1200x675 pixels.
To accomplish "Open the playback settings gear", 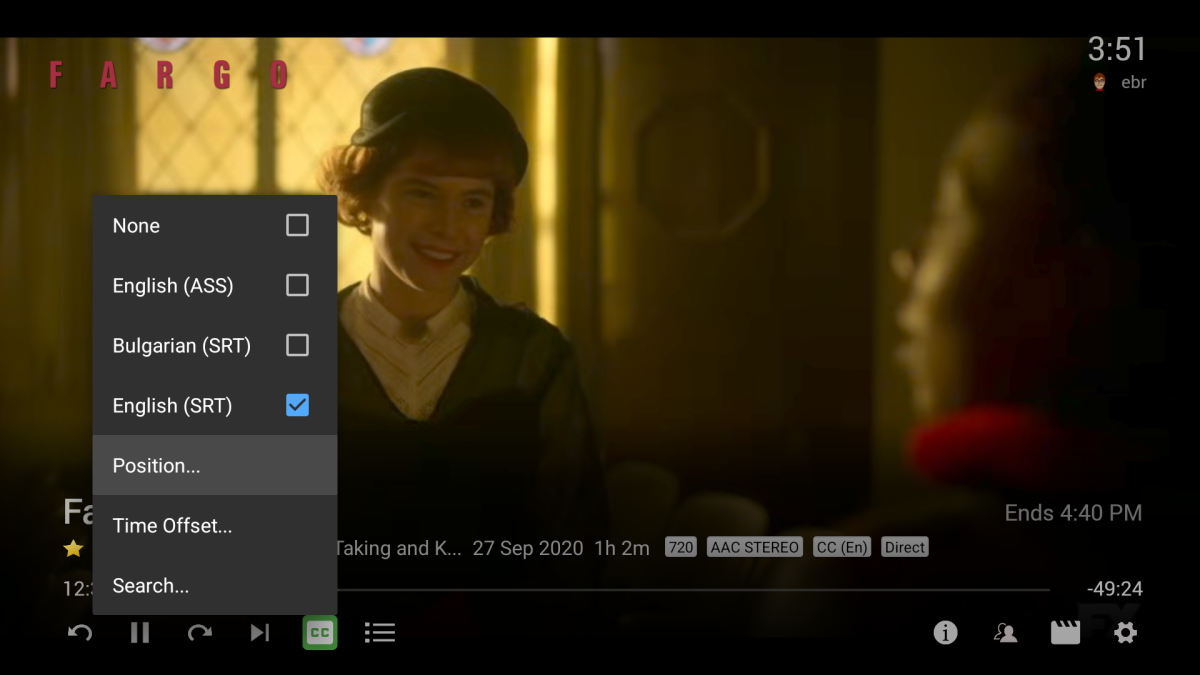I will coord(1126,632).
